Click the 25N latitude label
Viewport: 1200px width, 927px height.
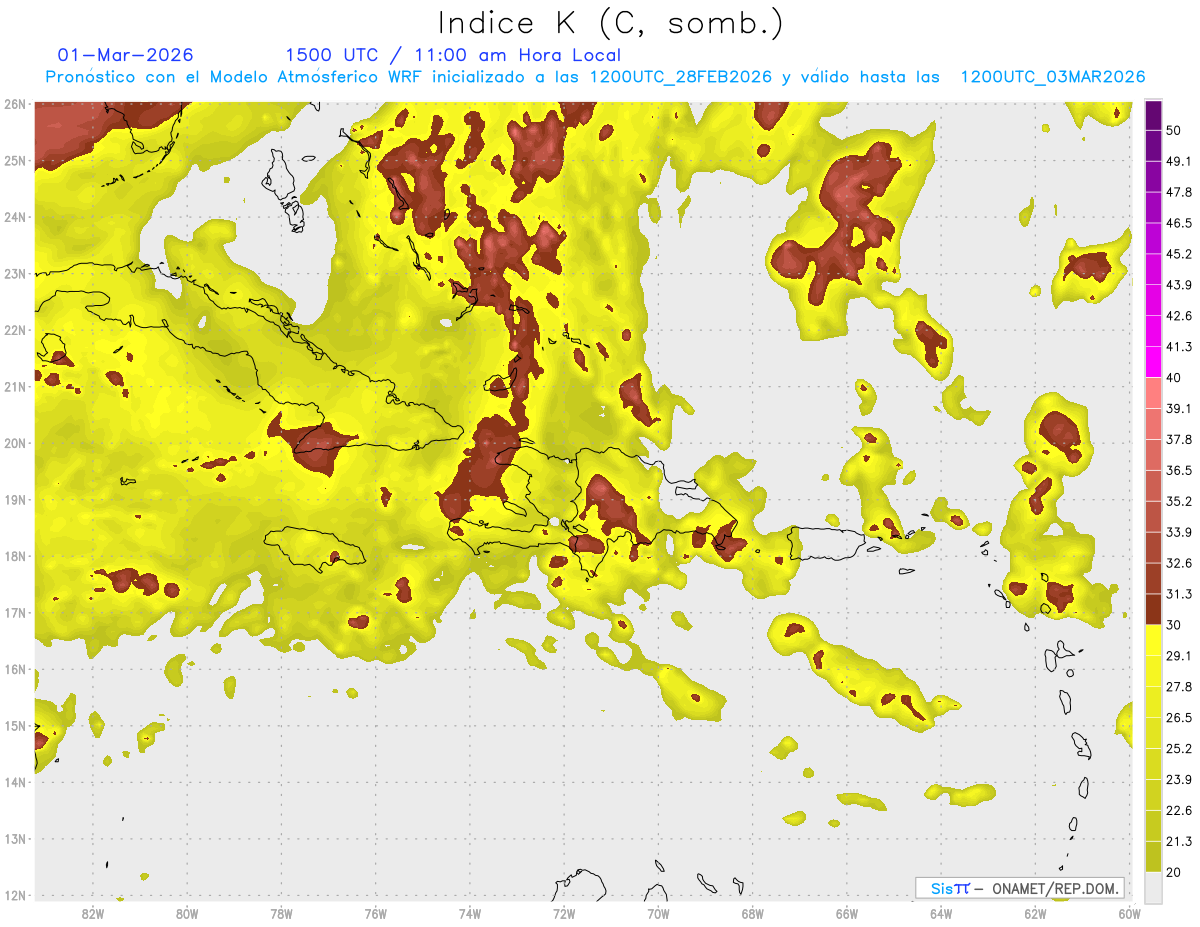click(15, 161)
